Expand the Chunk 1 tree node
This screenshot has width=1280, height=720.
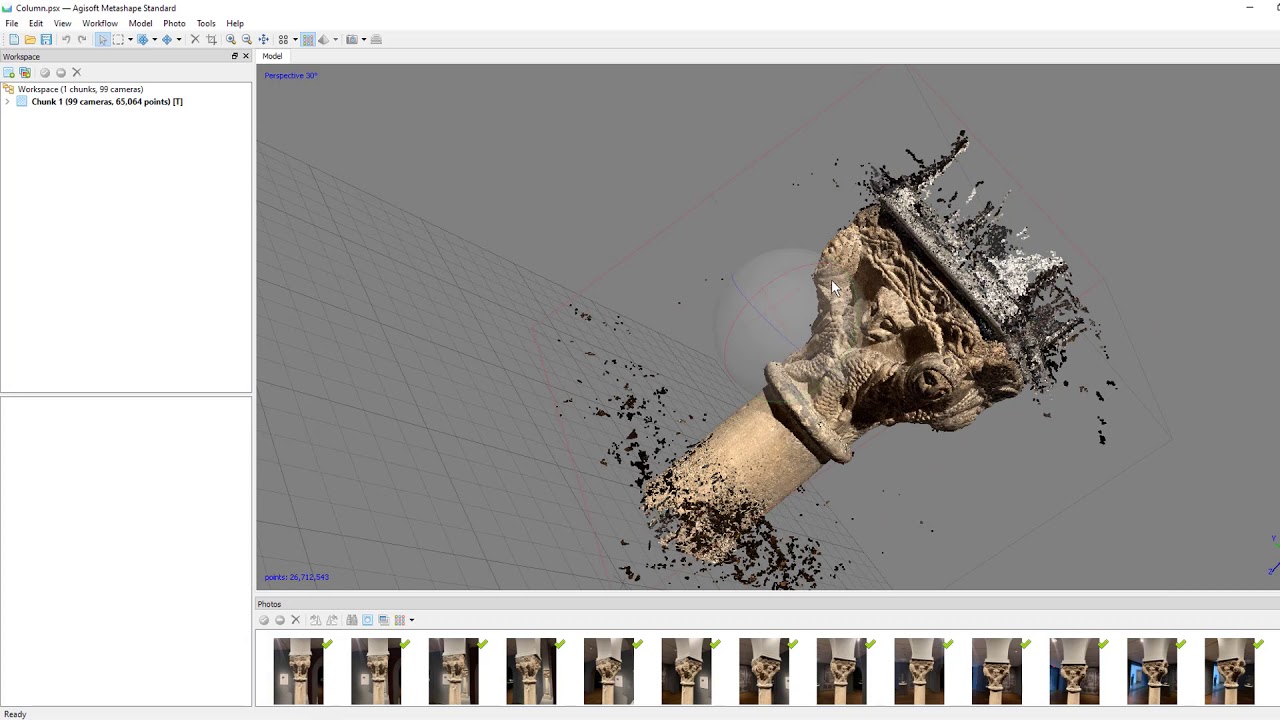pos(8,102)
